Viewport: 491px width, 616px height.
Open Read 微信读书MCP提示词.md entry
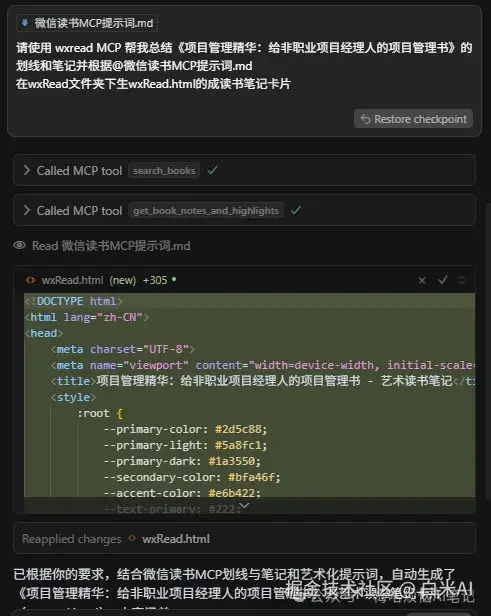point(111,246)
